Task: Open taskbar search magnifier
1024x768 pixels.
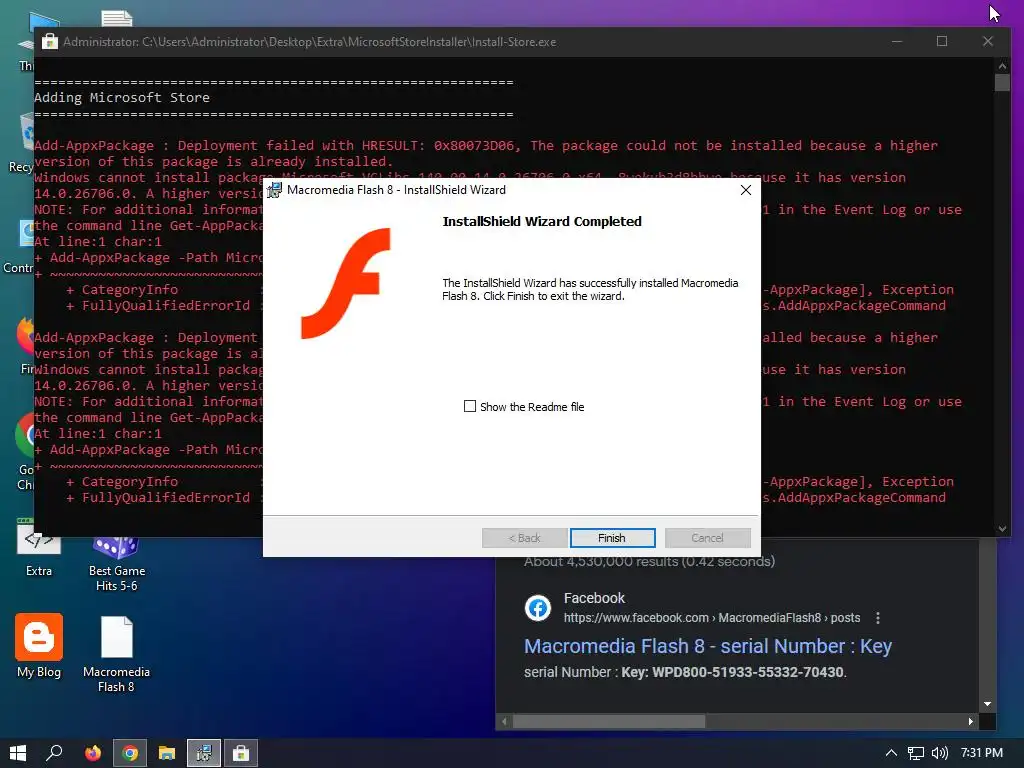Action: pyautogui.click(x=54, y=753)
